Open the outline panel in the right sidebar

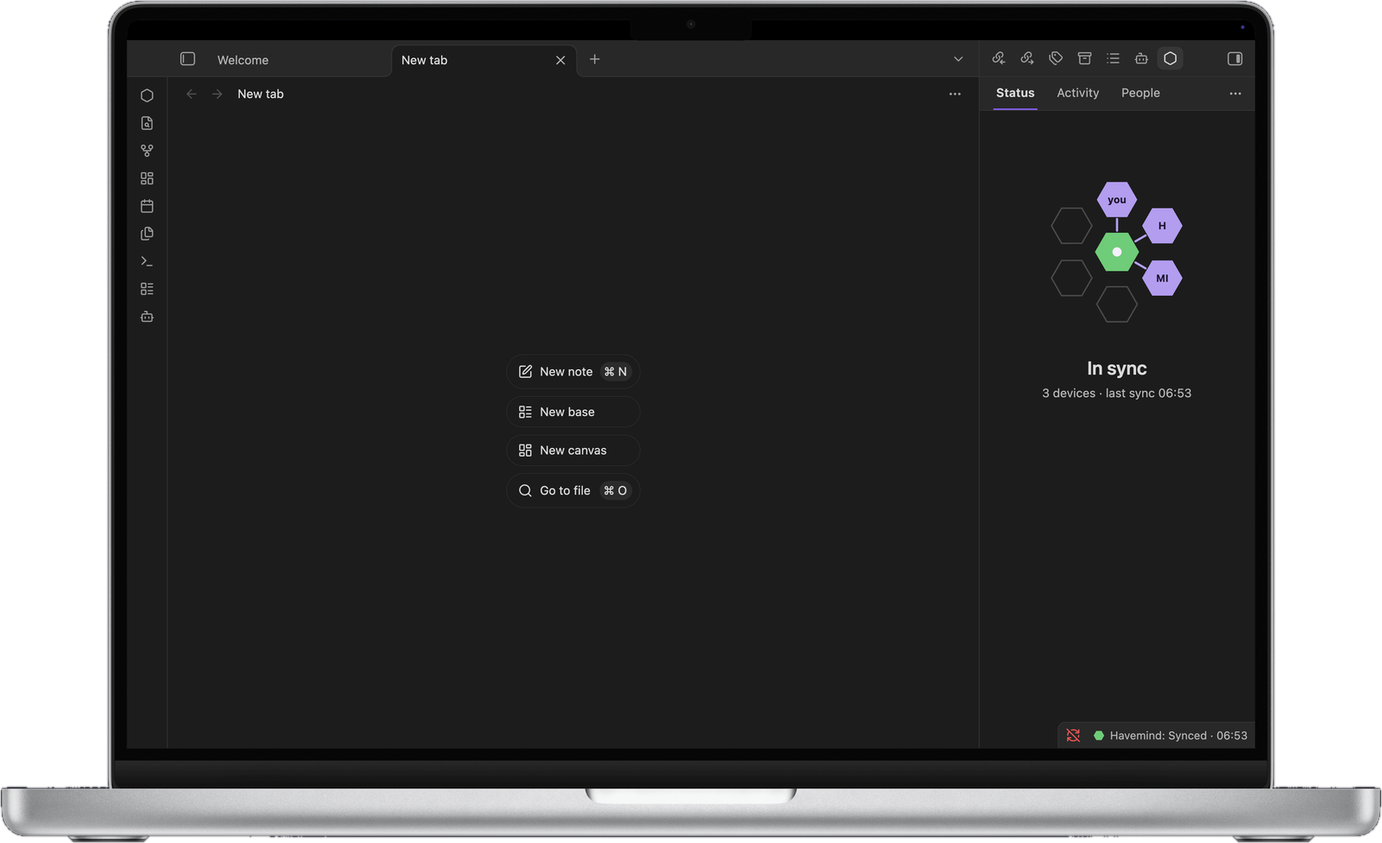1113,59
